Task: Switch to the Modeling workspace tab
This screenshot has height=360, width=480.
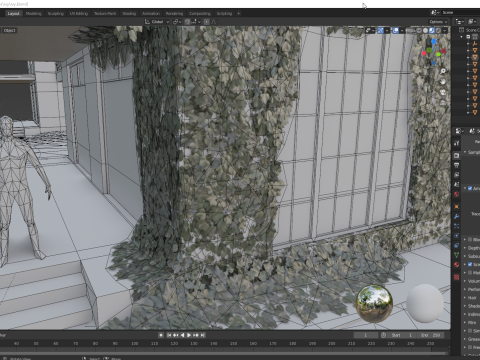Action: 34,13
